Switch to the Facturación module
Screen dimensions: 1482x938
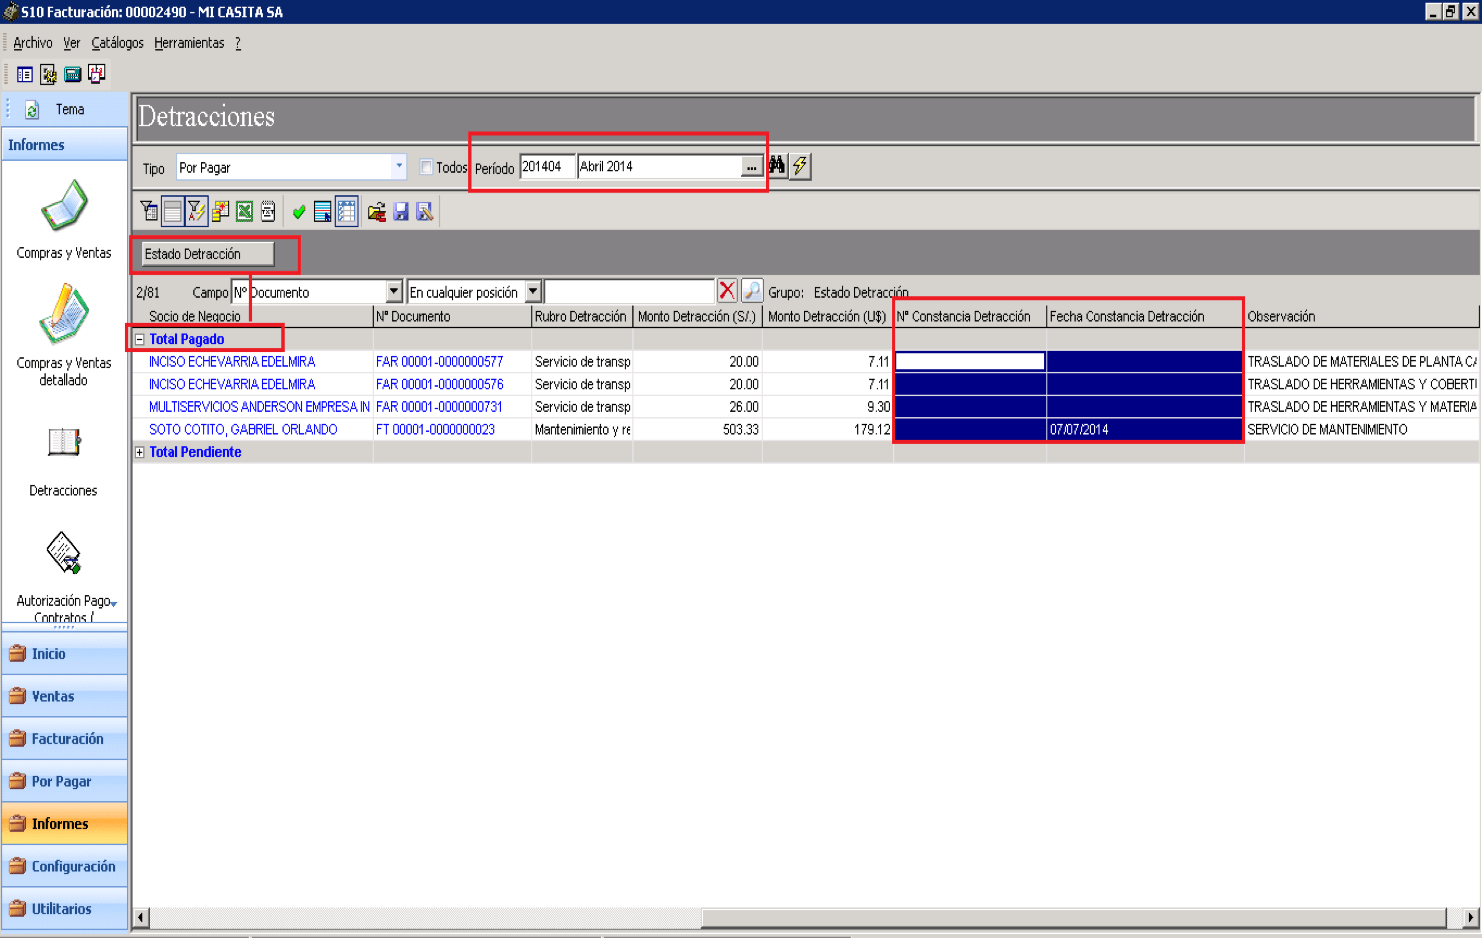(x=65, y=739)
